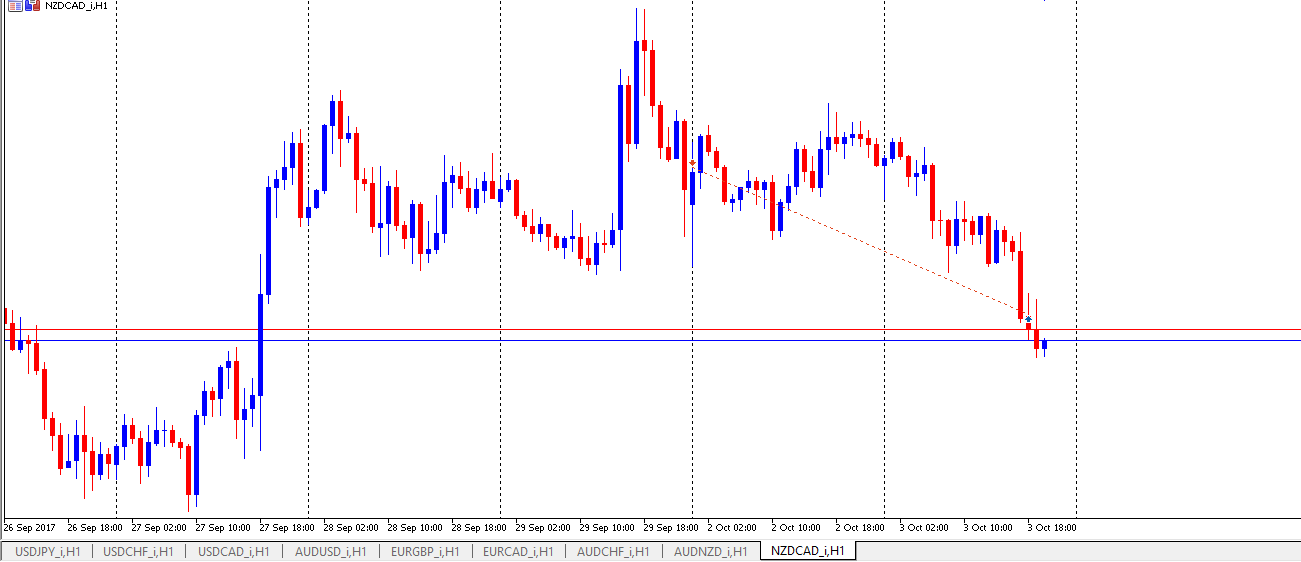Click the 3 Oct 10:00 time label
The height and width of the screenshot is (562, 1301).
tap(989, 526)
